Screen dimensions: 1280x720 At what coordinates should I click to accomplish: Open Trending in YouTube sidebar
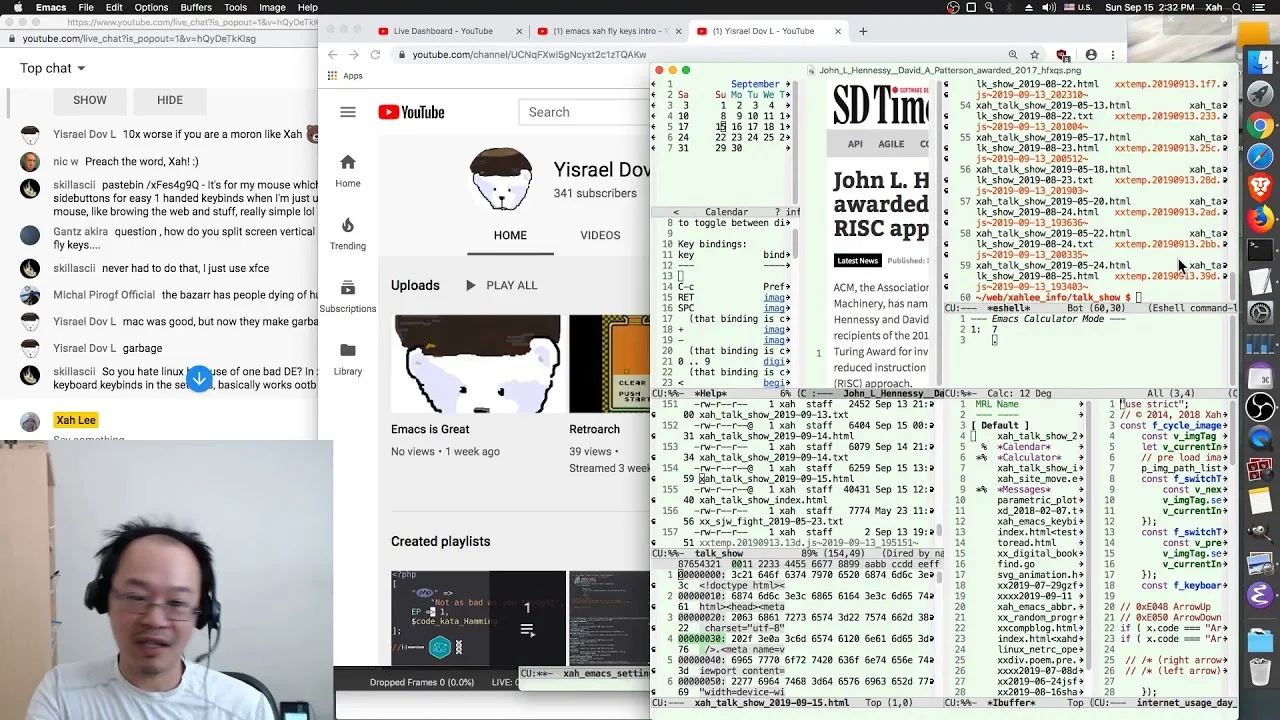pos(348,233)
